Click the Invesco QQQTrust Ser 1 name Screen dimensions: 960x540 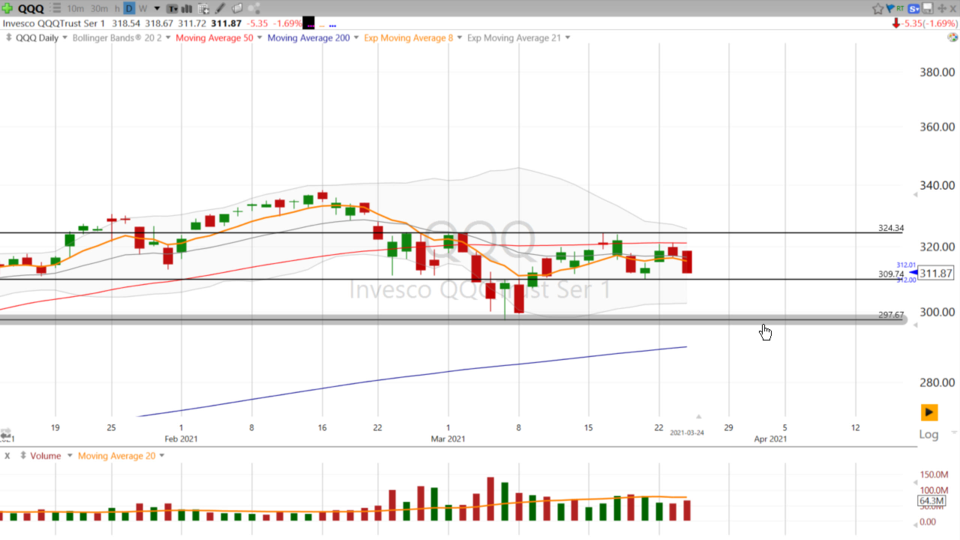(x=54, y=23)
